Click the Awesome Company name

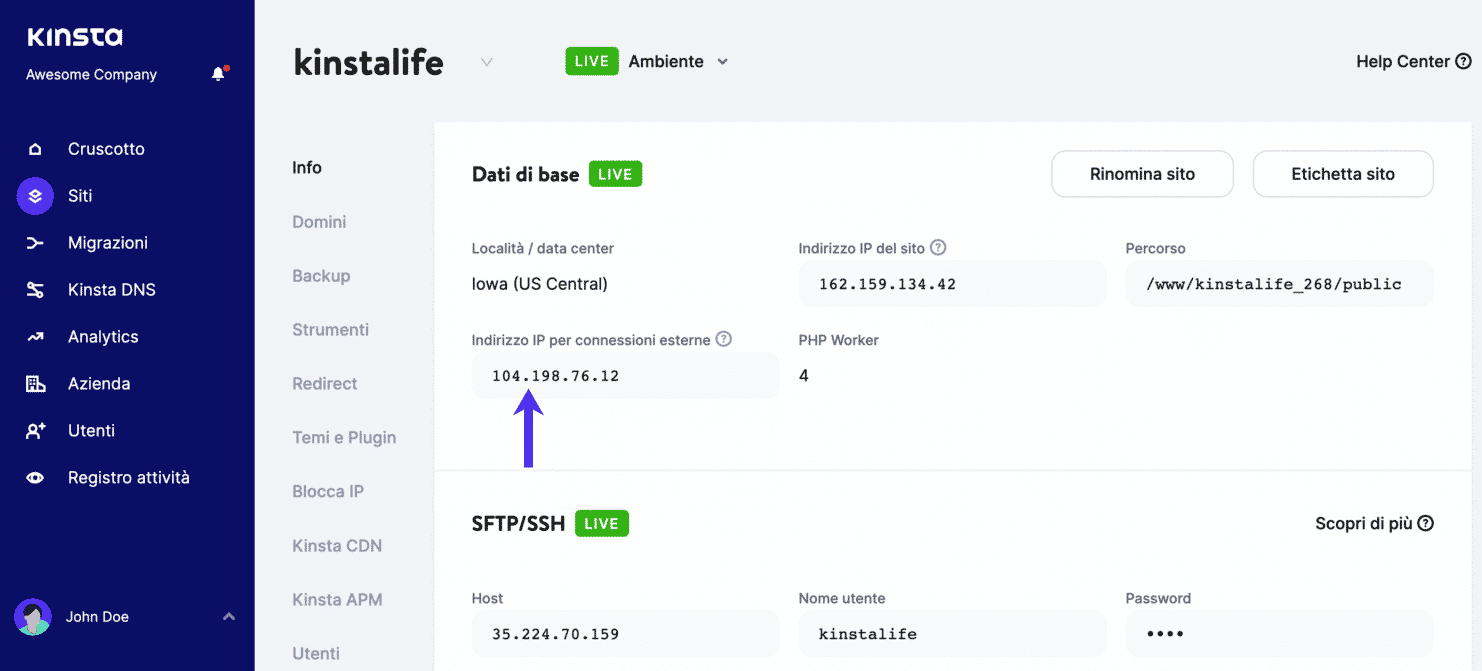(91, 75)
